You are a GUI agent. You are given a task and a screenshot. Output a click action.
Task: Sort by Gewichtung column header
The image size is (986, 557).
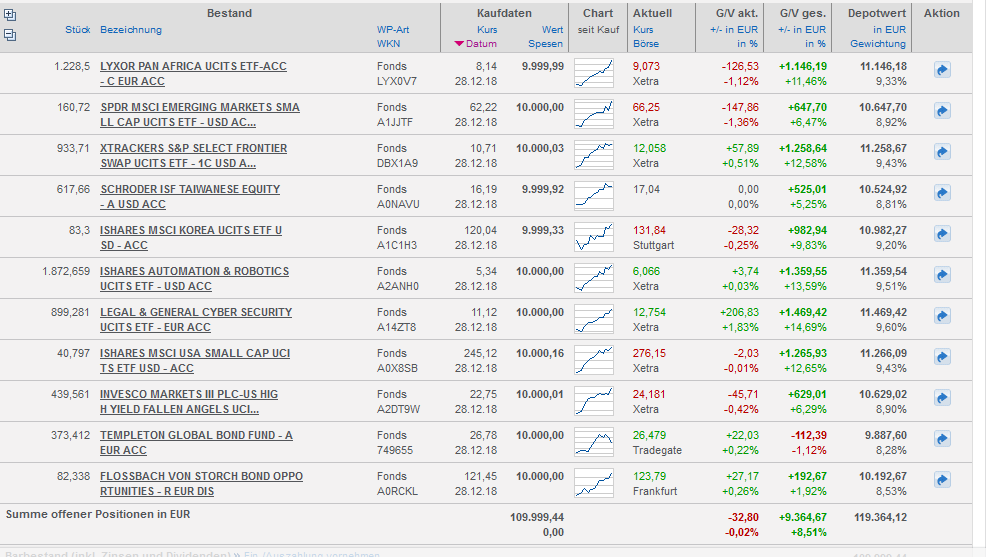click(x=878, y=44)
